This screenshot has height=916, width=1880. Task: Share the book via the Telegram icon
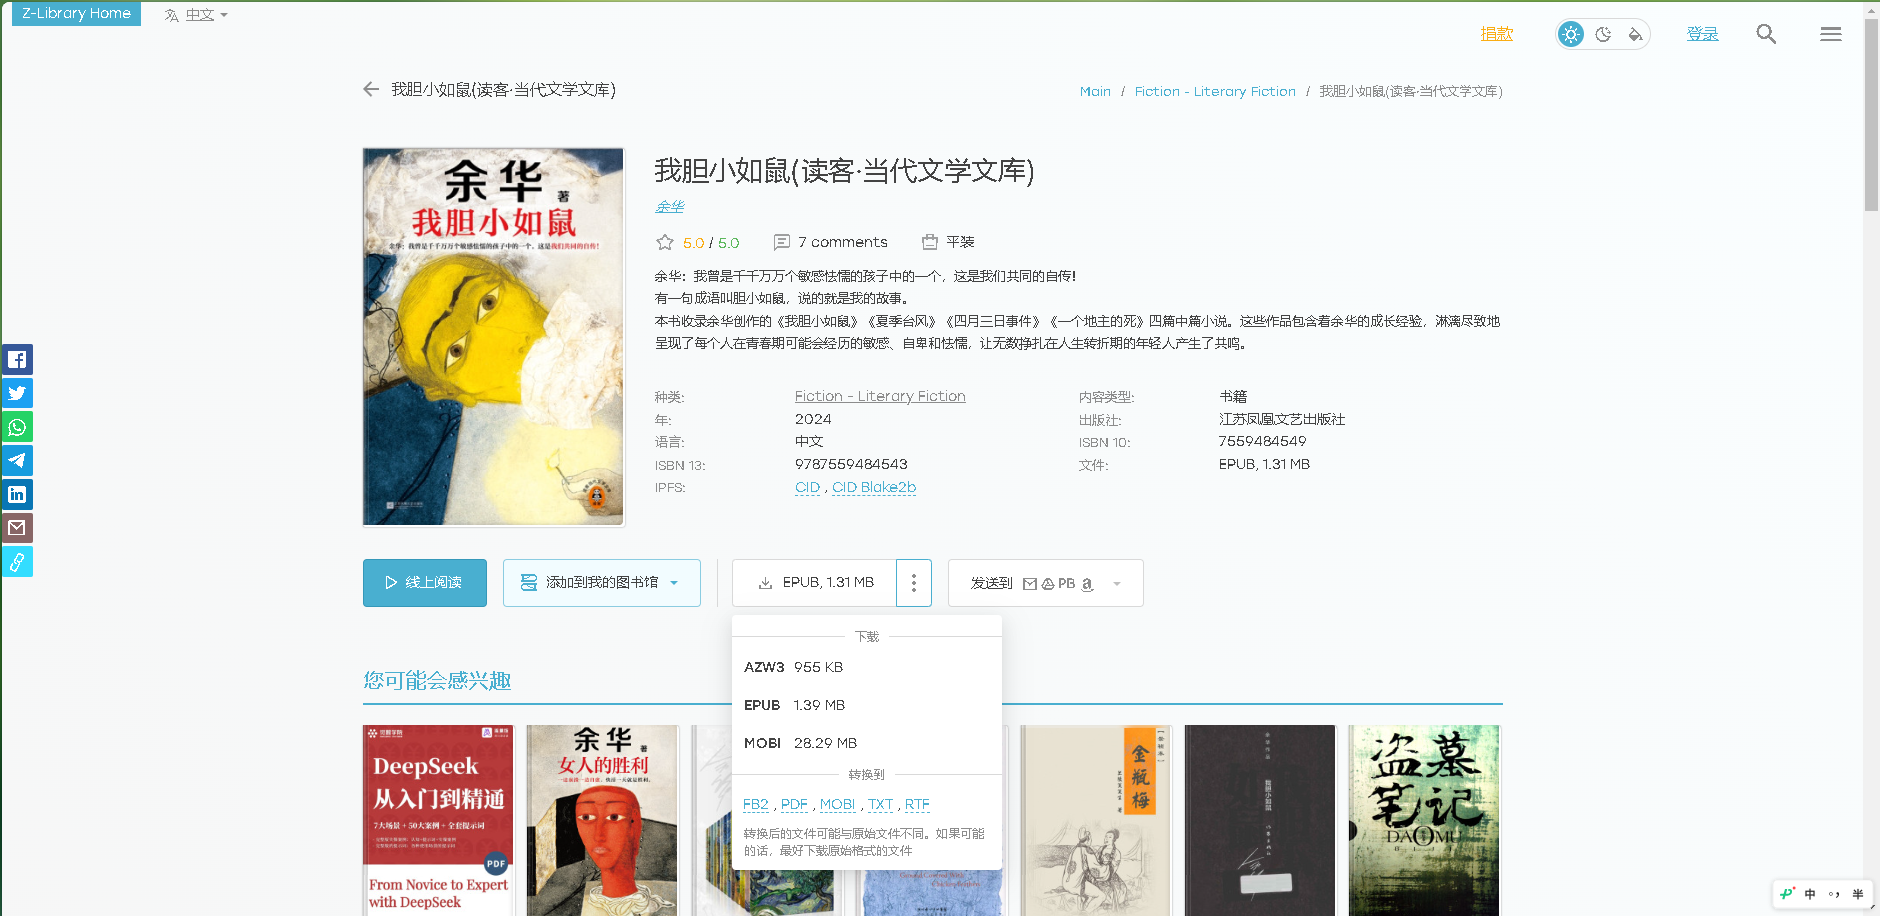[x=17, y=460]
